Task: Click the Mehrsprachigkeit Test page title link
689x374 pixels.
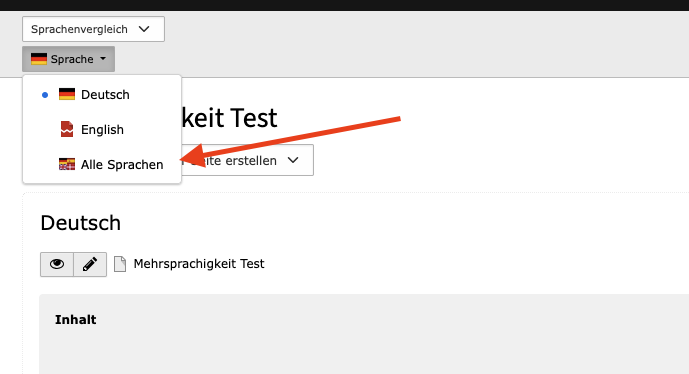Action: pyautogui.click(x=199, y=264)
